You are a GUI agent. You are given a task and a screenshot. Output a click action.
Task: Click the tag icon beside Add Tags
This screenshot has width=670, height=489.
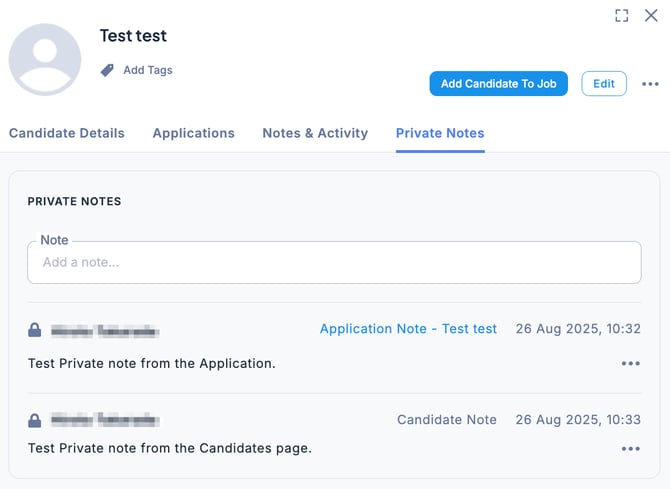click(107, 70)
